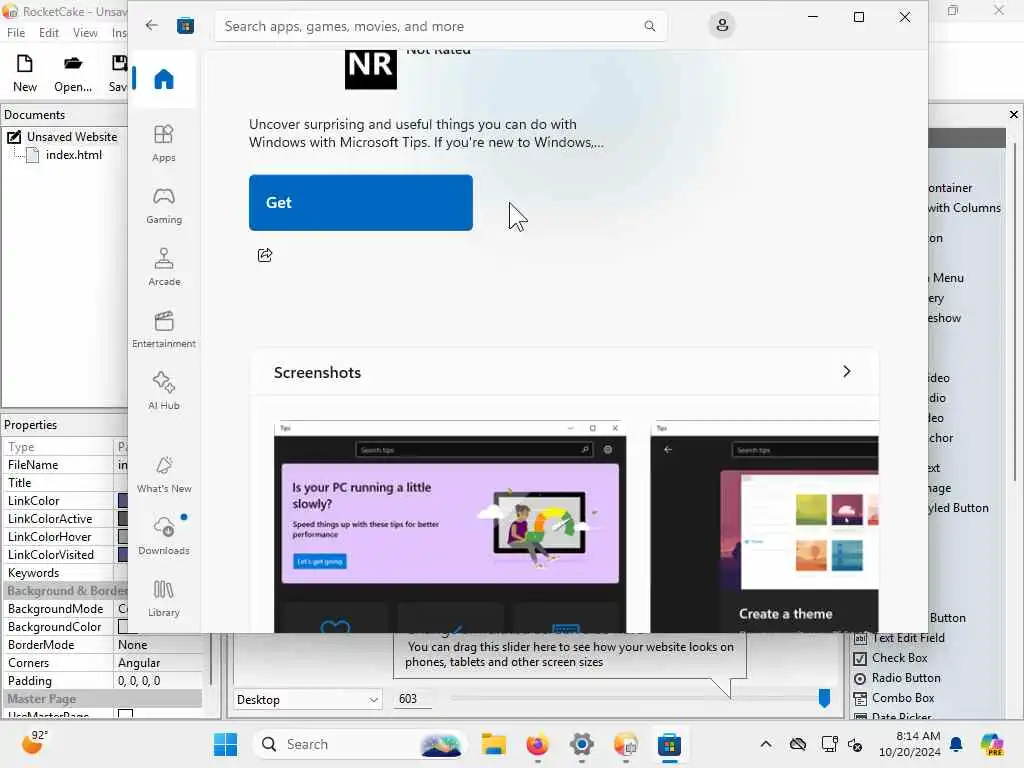Close the RocketCake toolbox panel

tap(1014, 114)
